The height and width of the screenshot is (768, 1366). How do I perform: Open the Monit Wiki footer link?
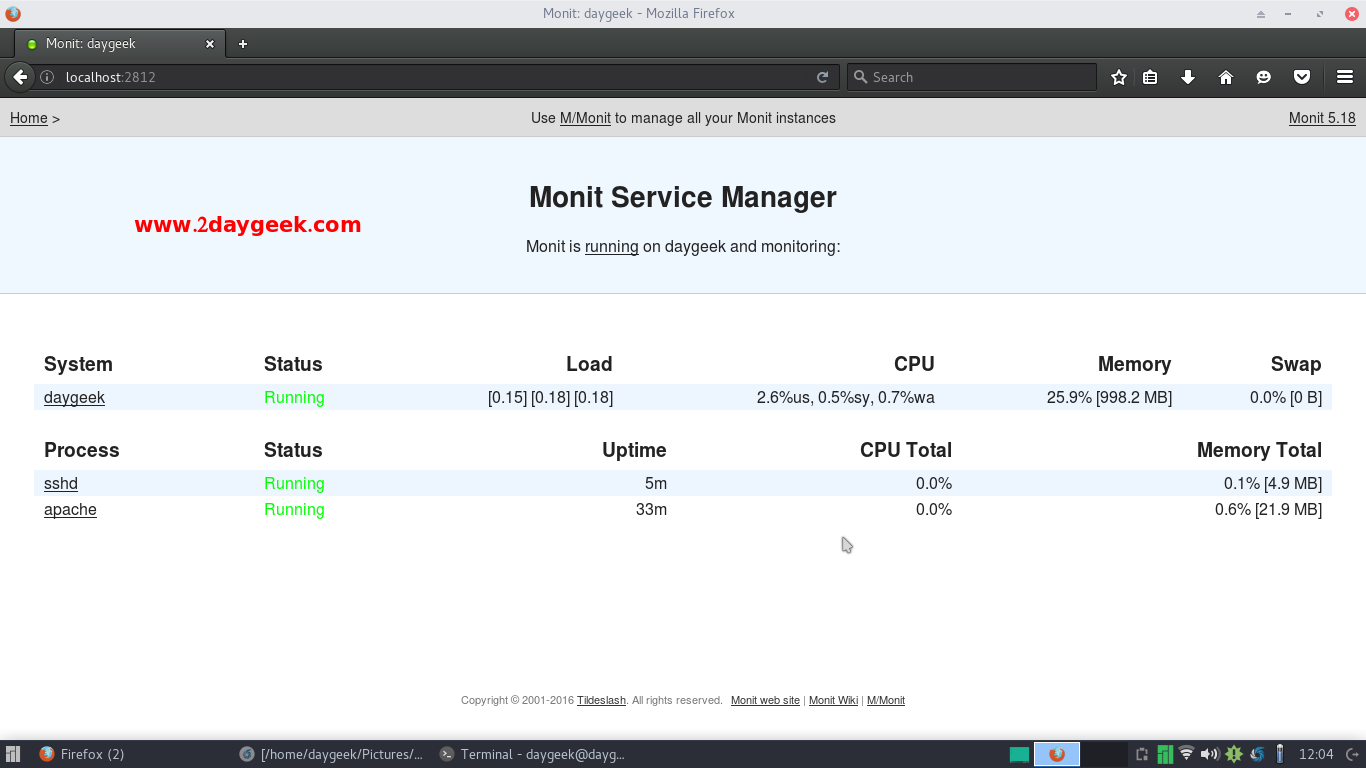click(833, 700)
